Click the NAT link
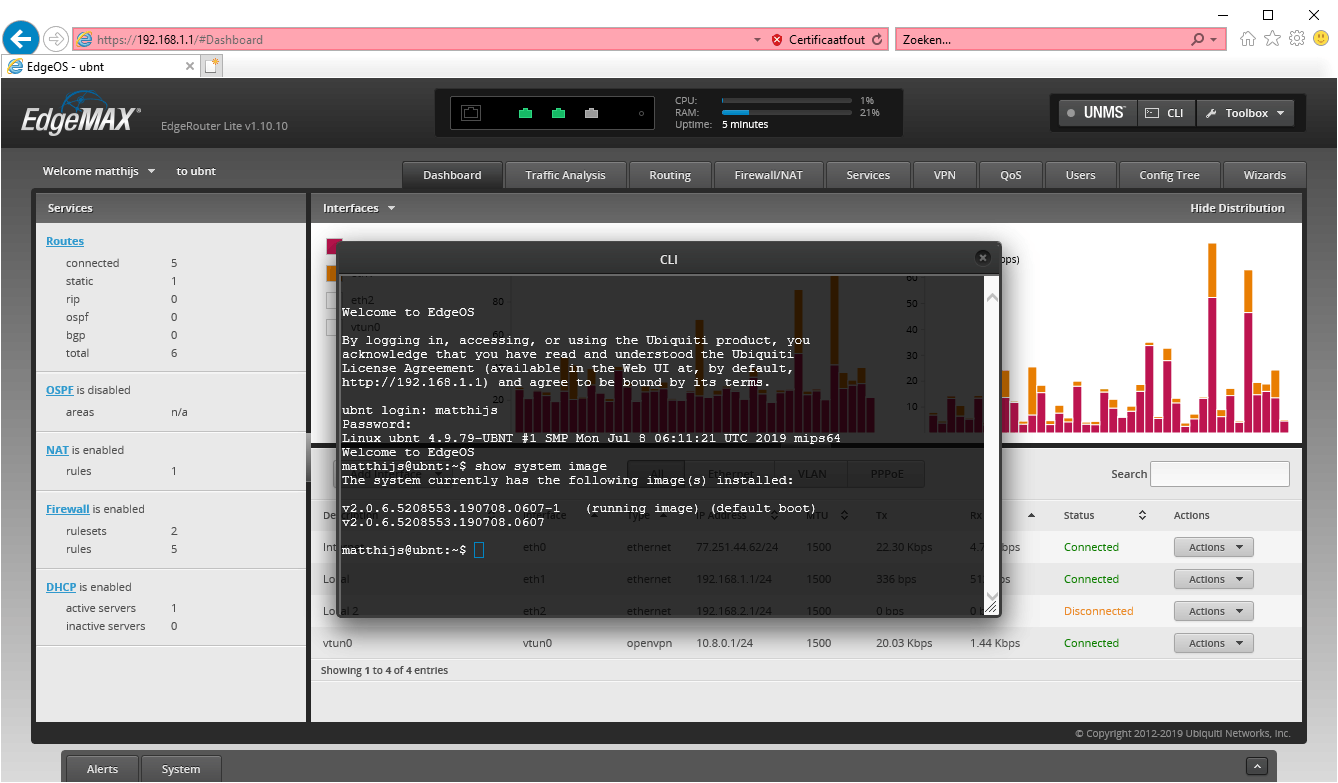1338x783 pixels. [x=57, y=450]
